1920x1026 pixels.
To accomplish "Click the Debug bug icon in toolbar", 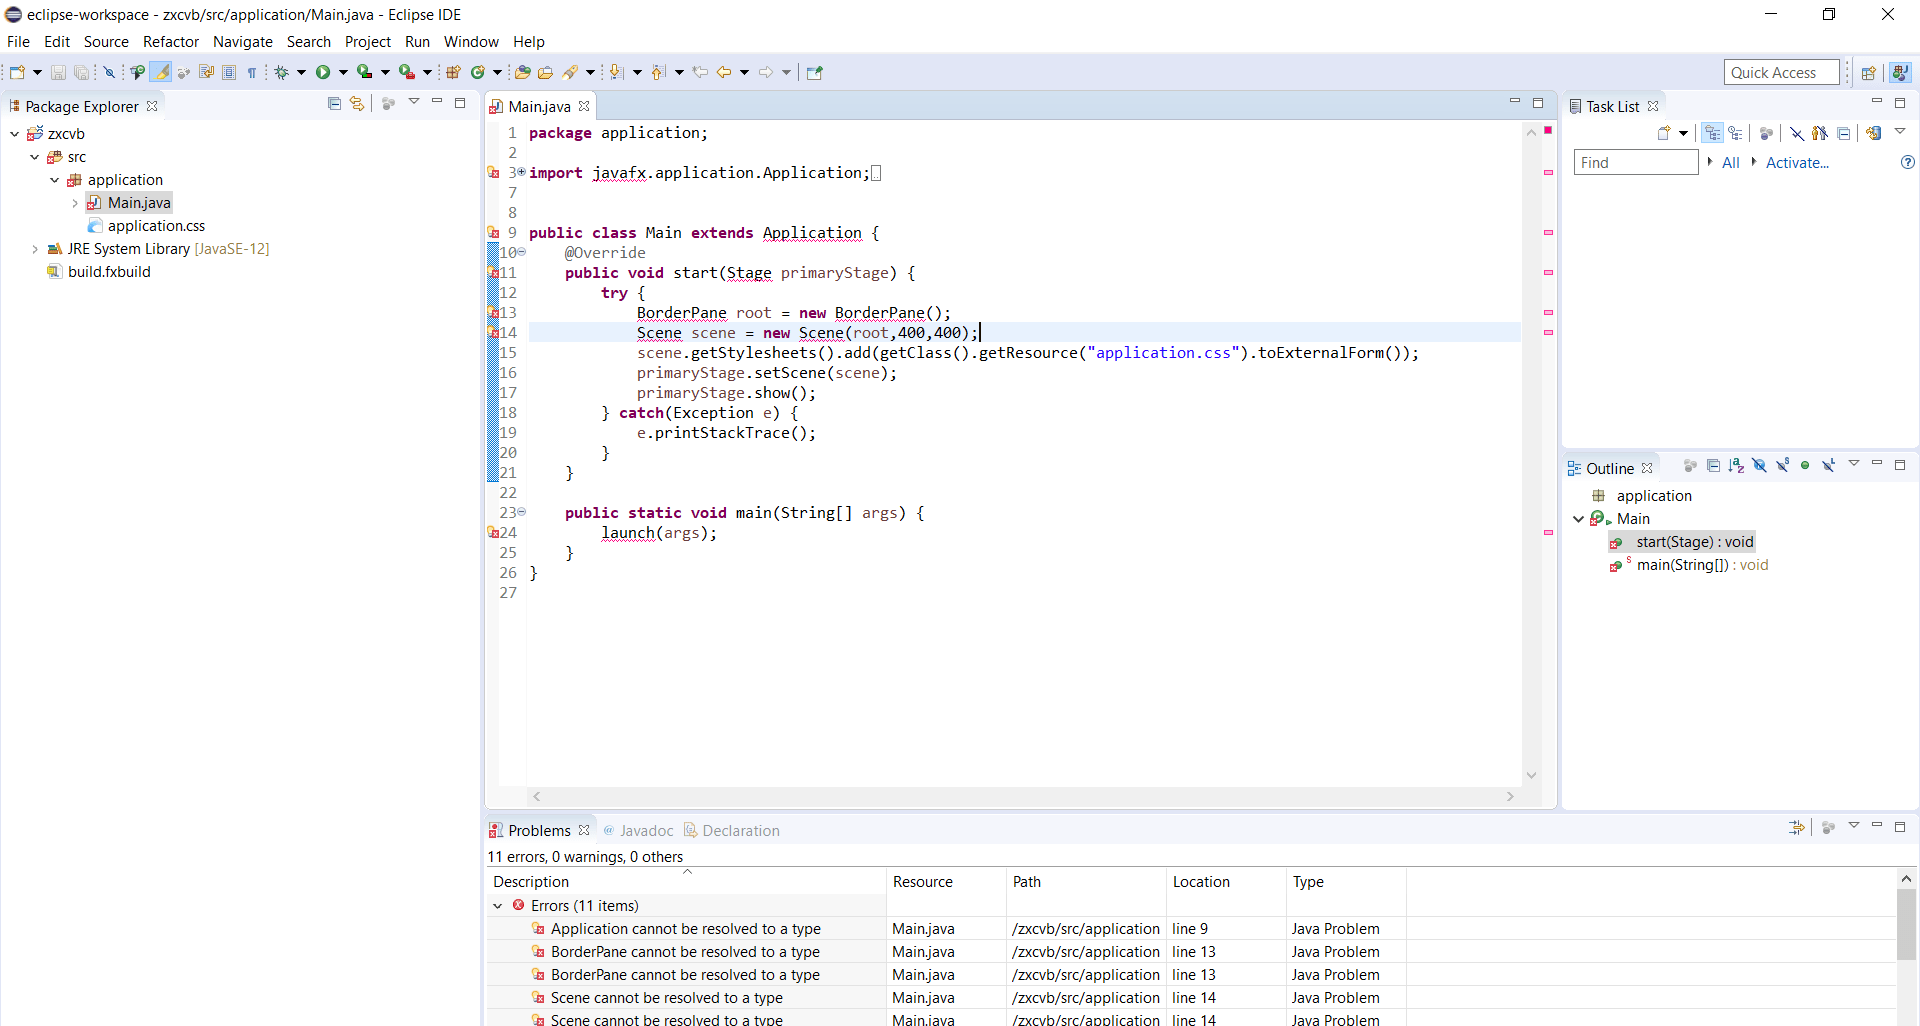I will [282, 72].
